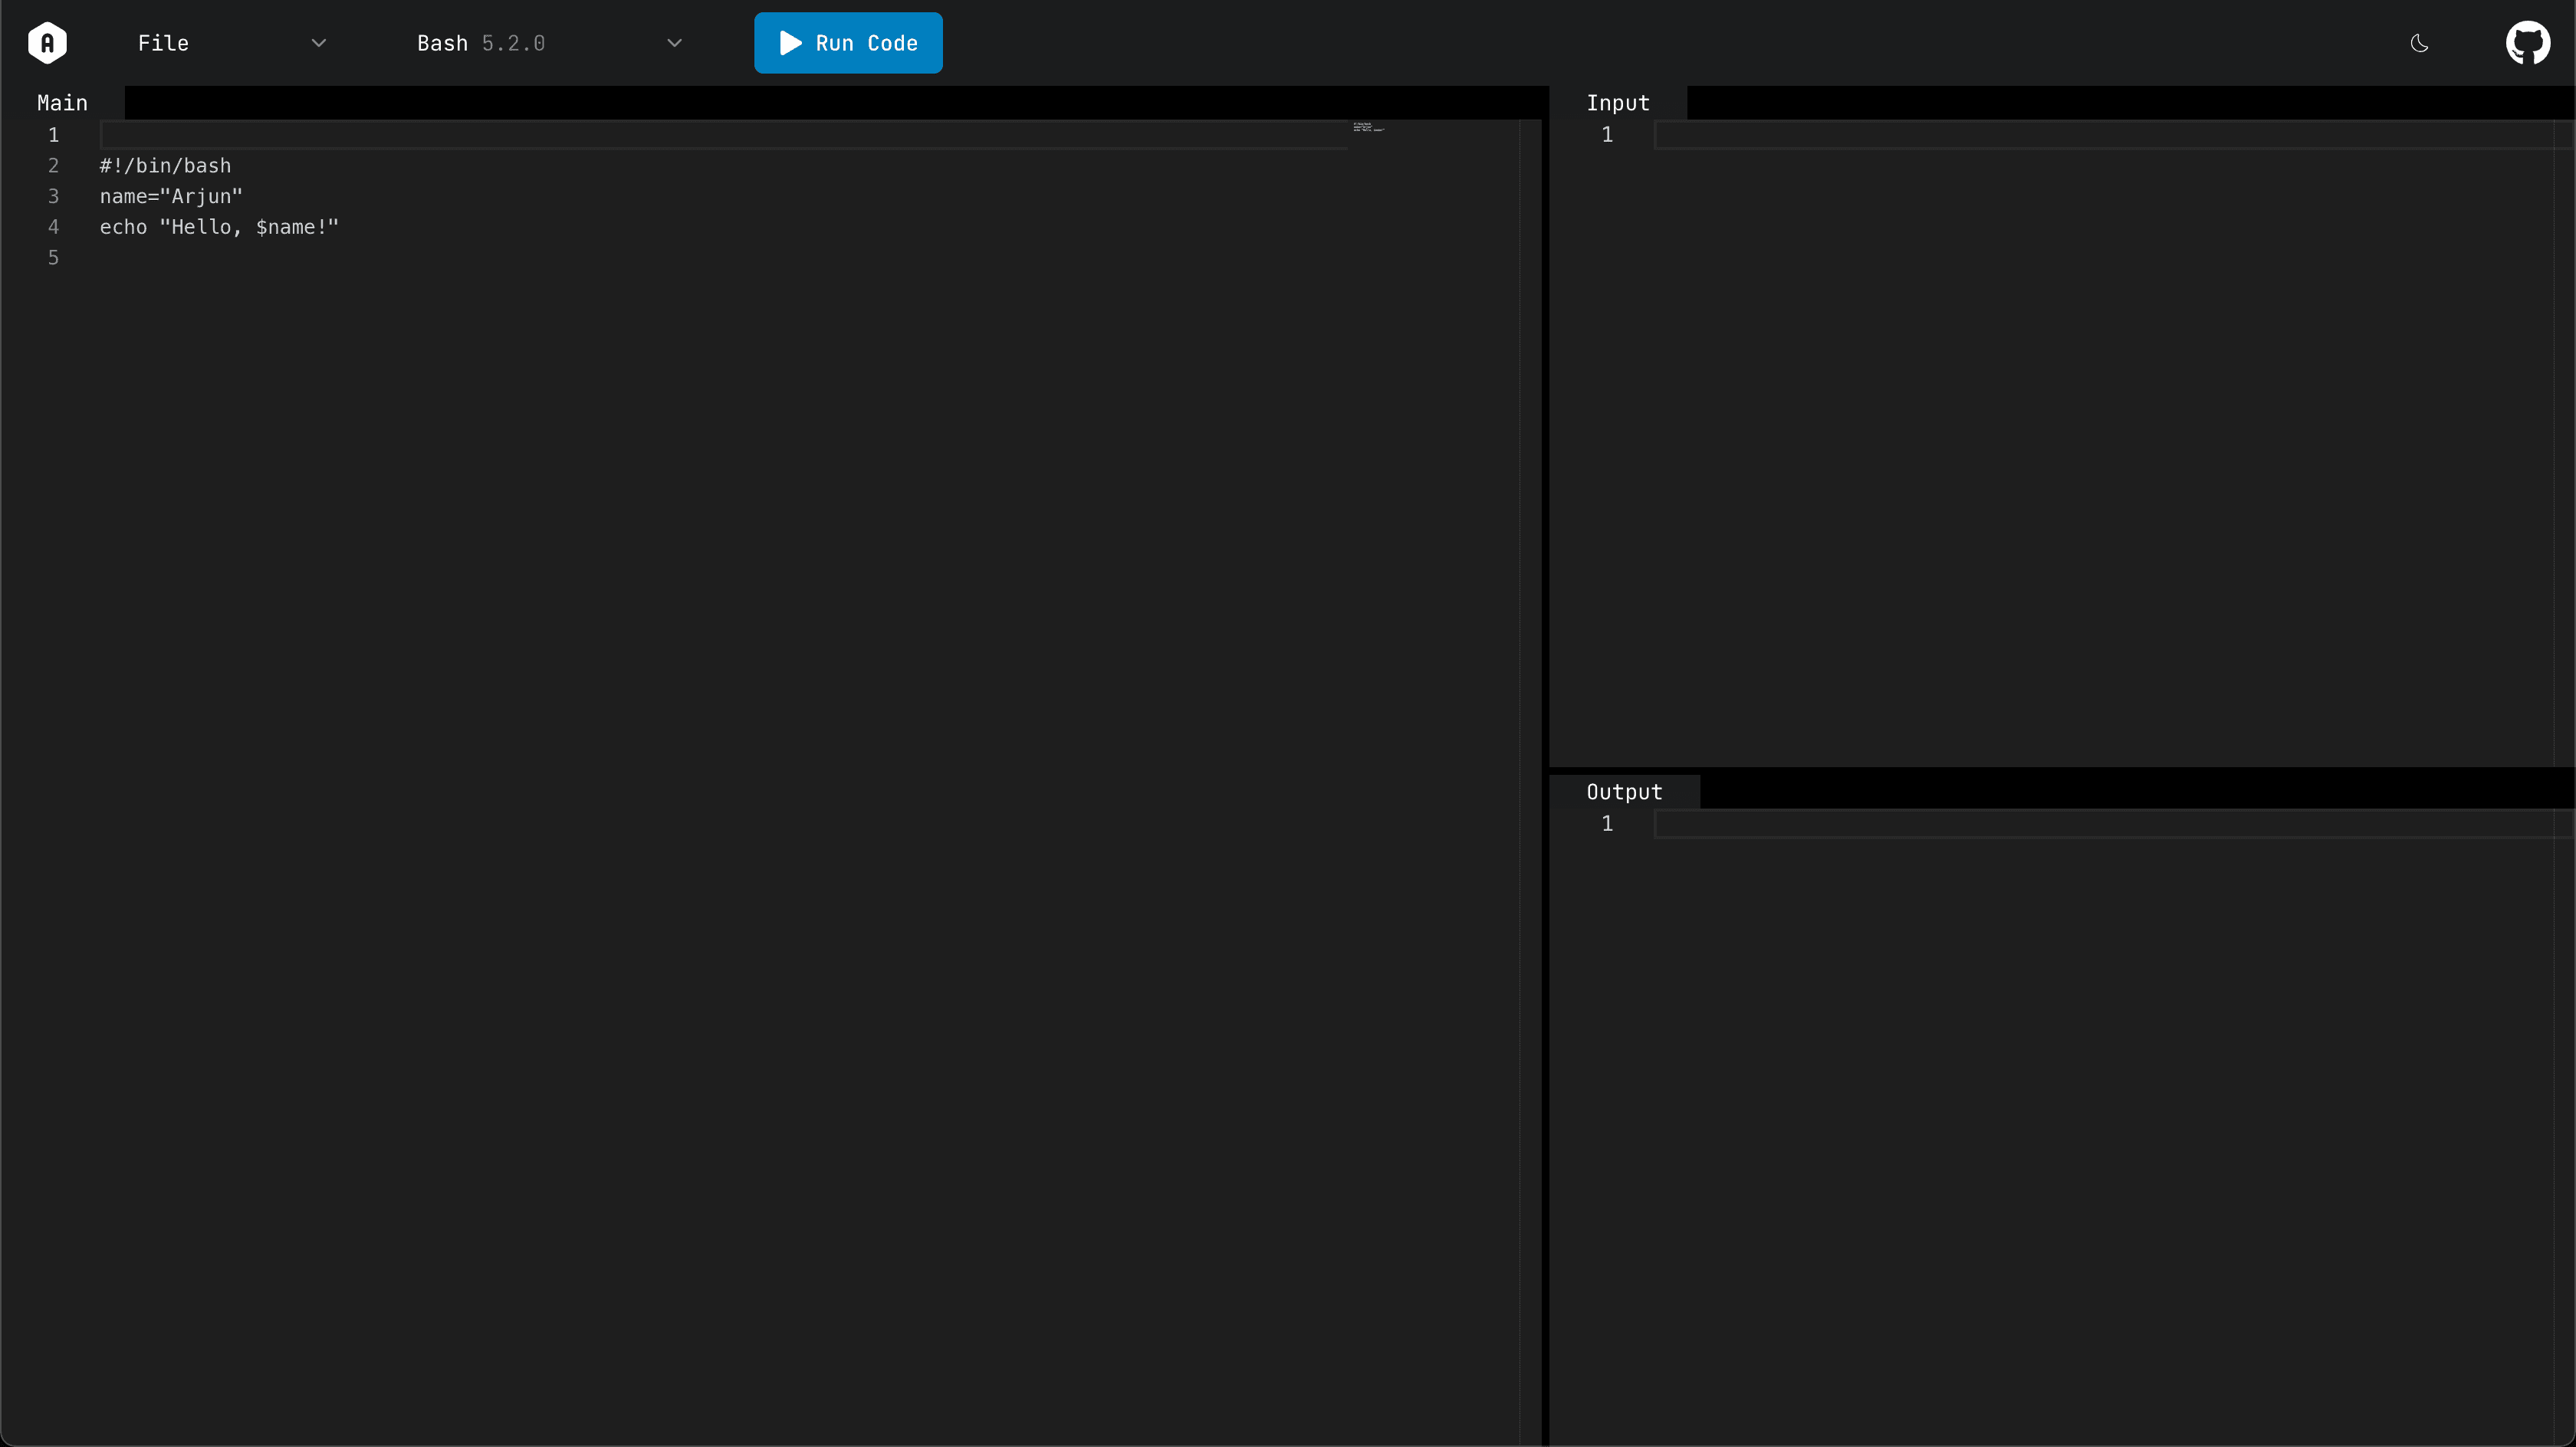Click the echo "Hello, $name!" line
This screenshot has width=2576, height=1447.
pos(218,227)
